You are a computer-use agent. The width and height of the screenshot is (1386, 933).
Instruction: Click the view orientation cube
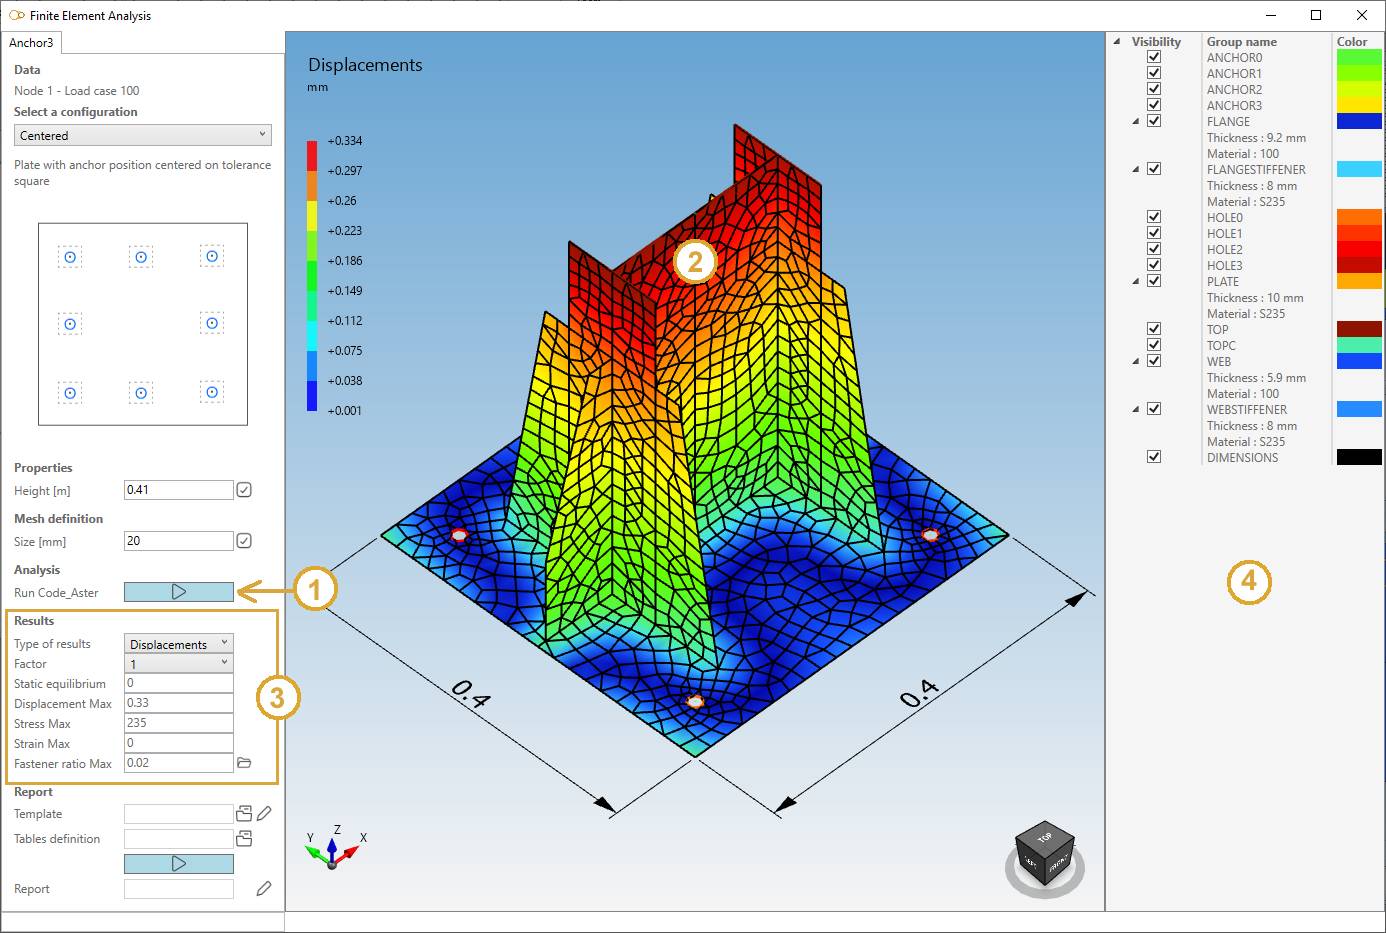1044,853
